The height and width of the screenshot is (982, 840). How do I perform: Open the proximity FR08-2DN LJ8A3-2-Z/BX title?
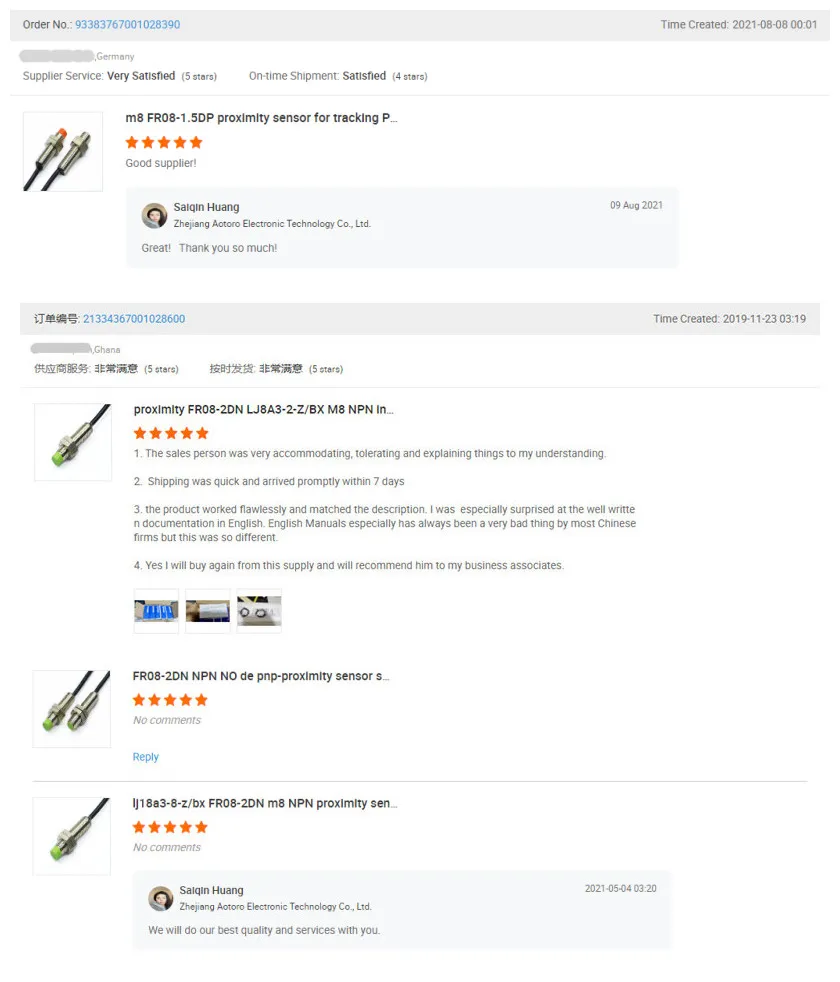click(264, 410)
